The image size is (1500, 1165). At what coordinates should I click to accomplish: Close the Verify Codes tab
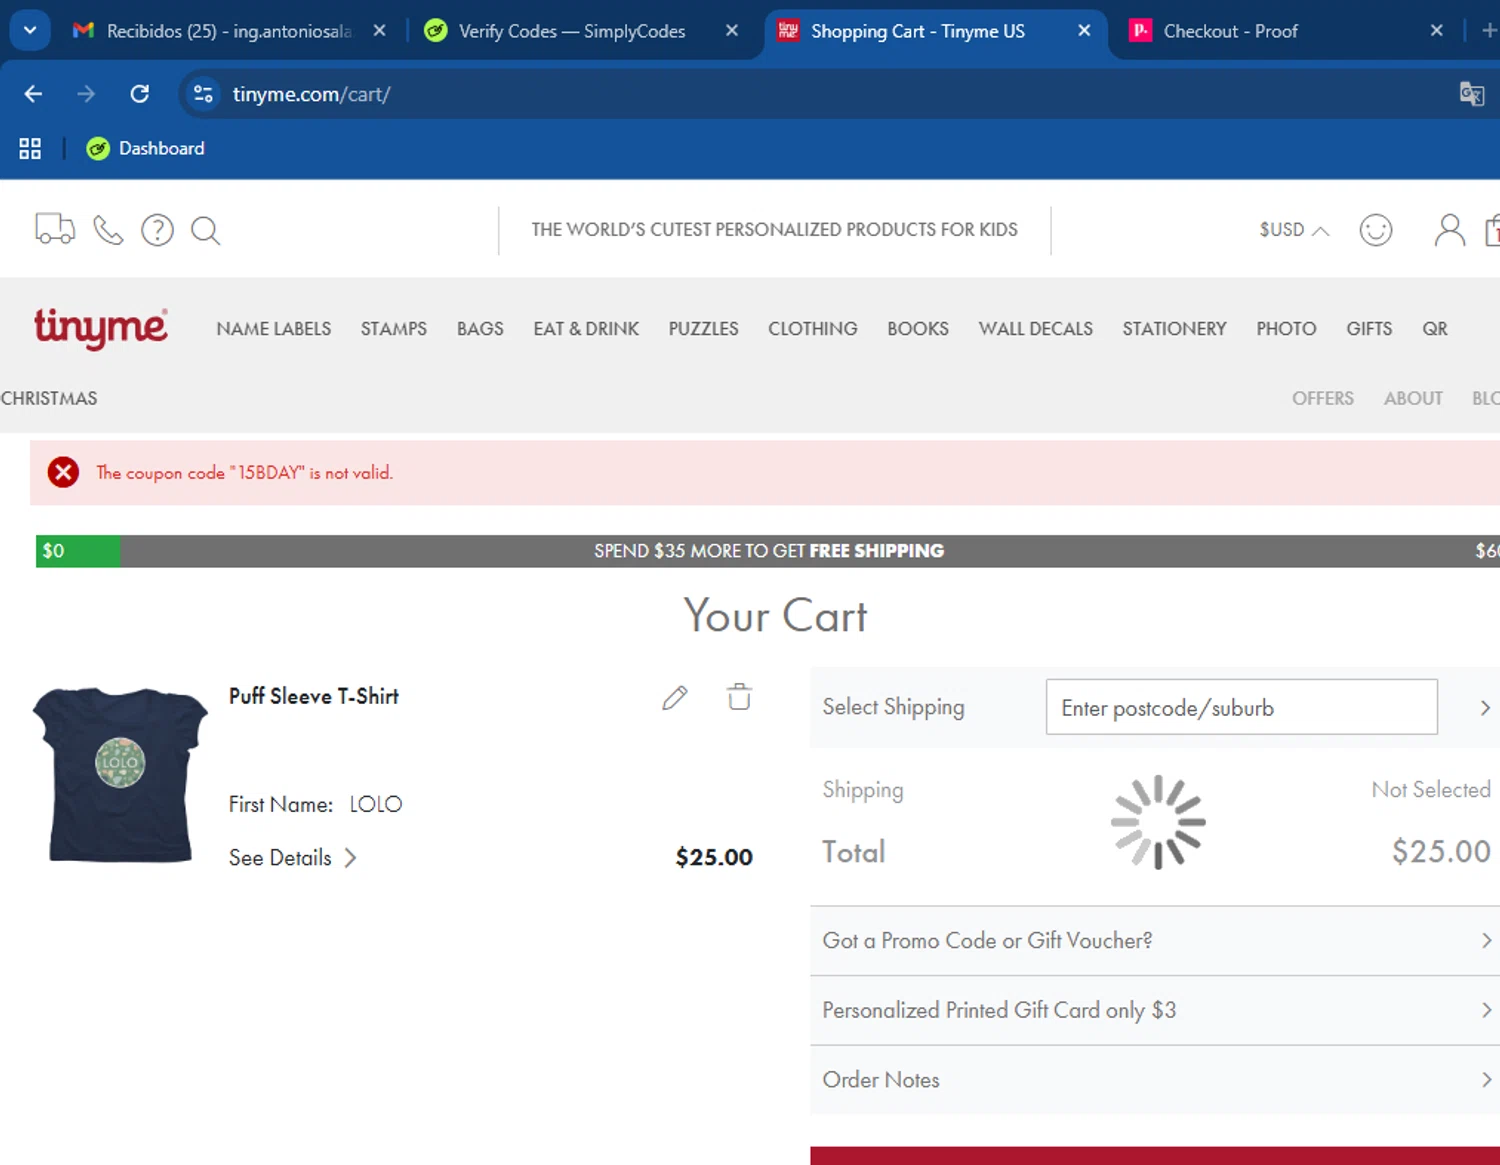click(x=732, y=31)
